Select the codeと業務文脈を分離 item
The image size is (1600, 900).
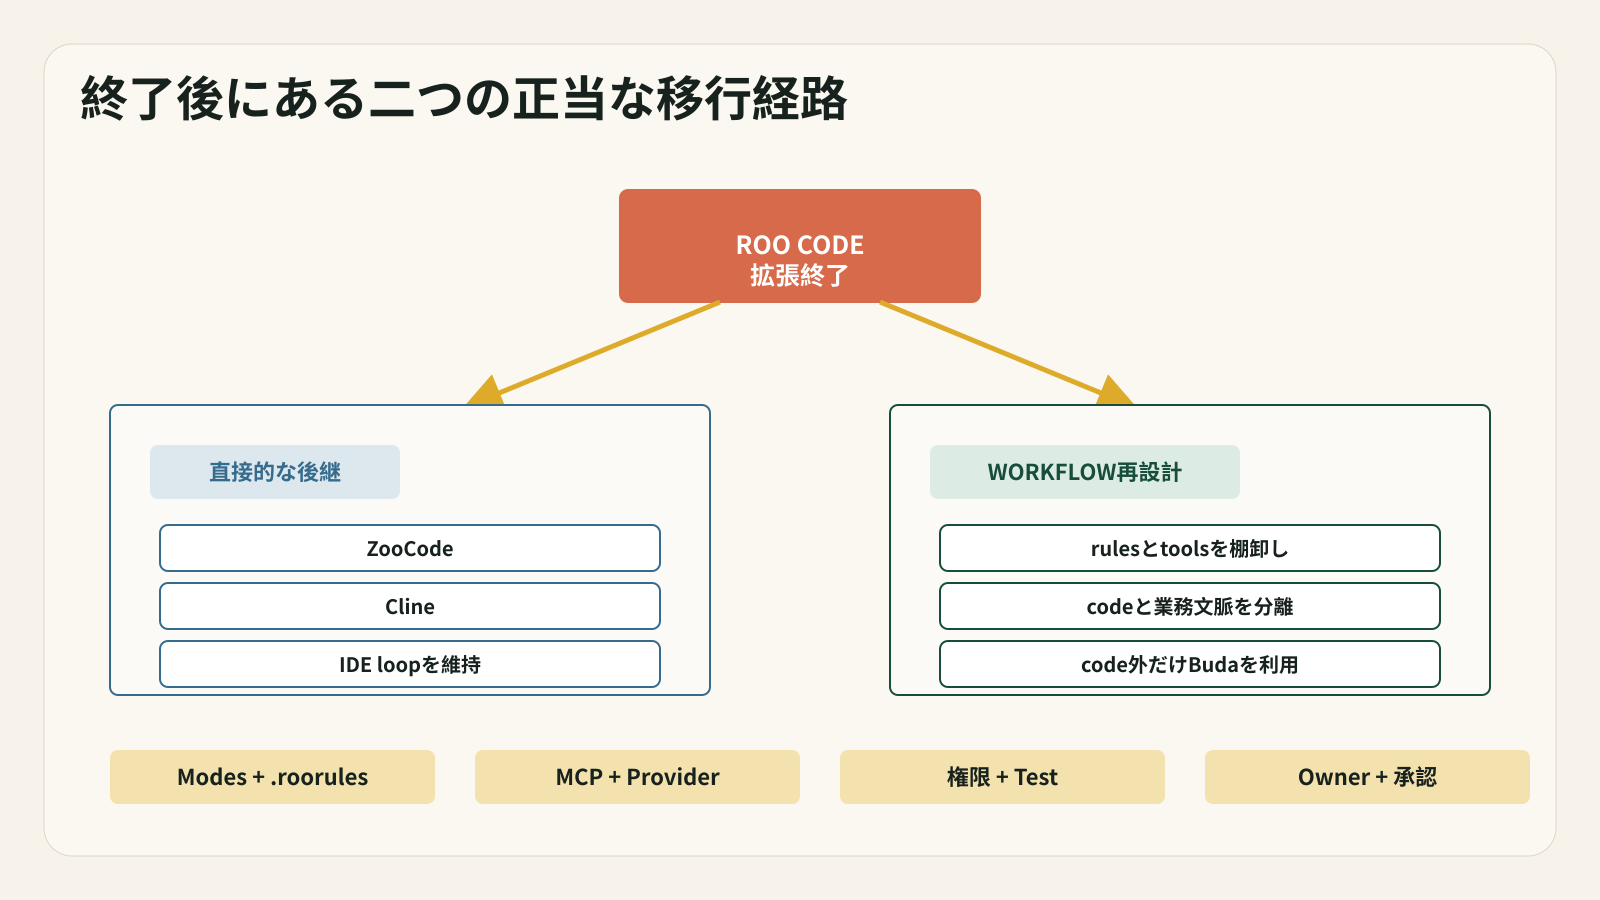(x=1190, y=606)
